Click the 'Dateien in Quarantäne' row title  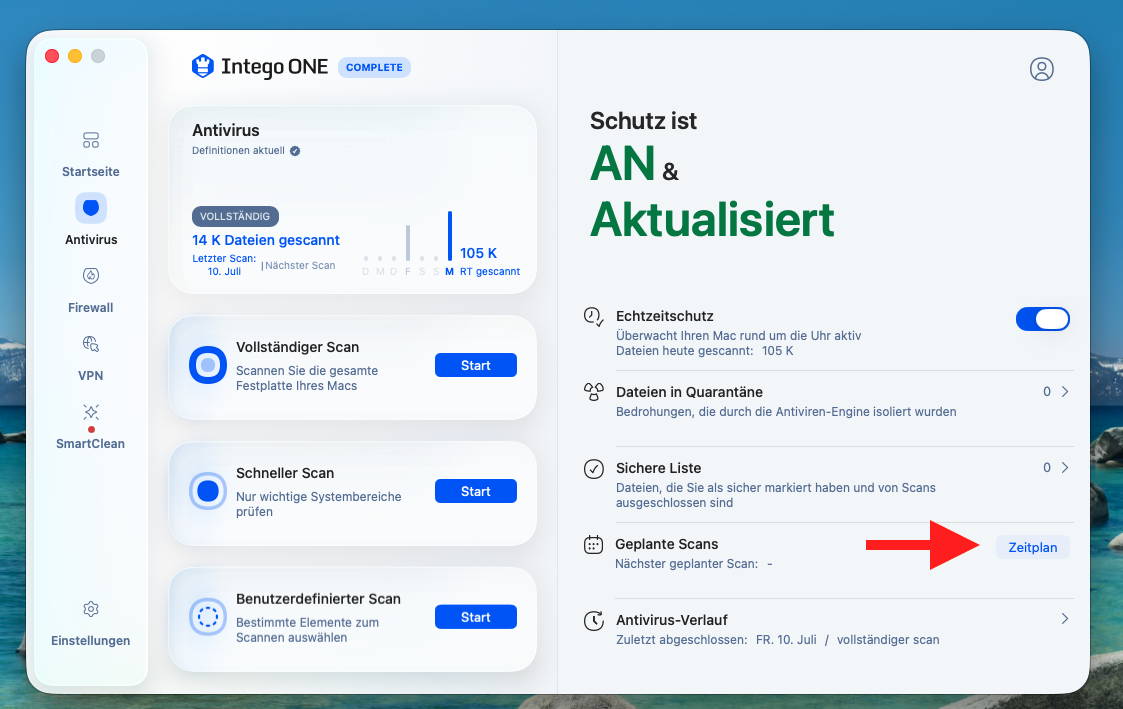pos(689,392)
